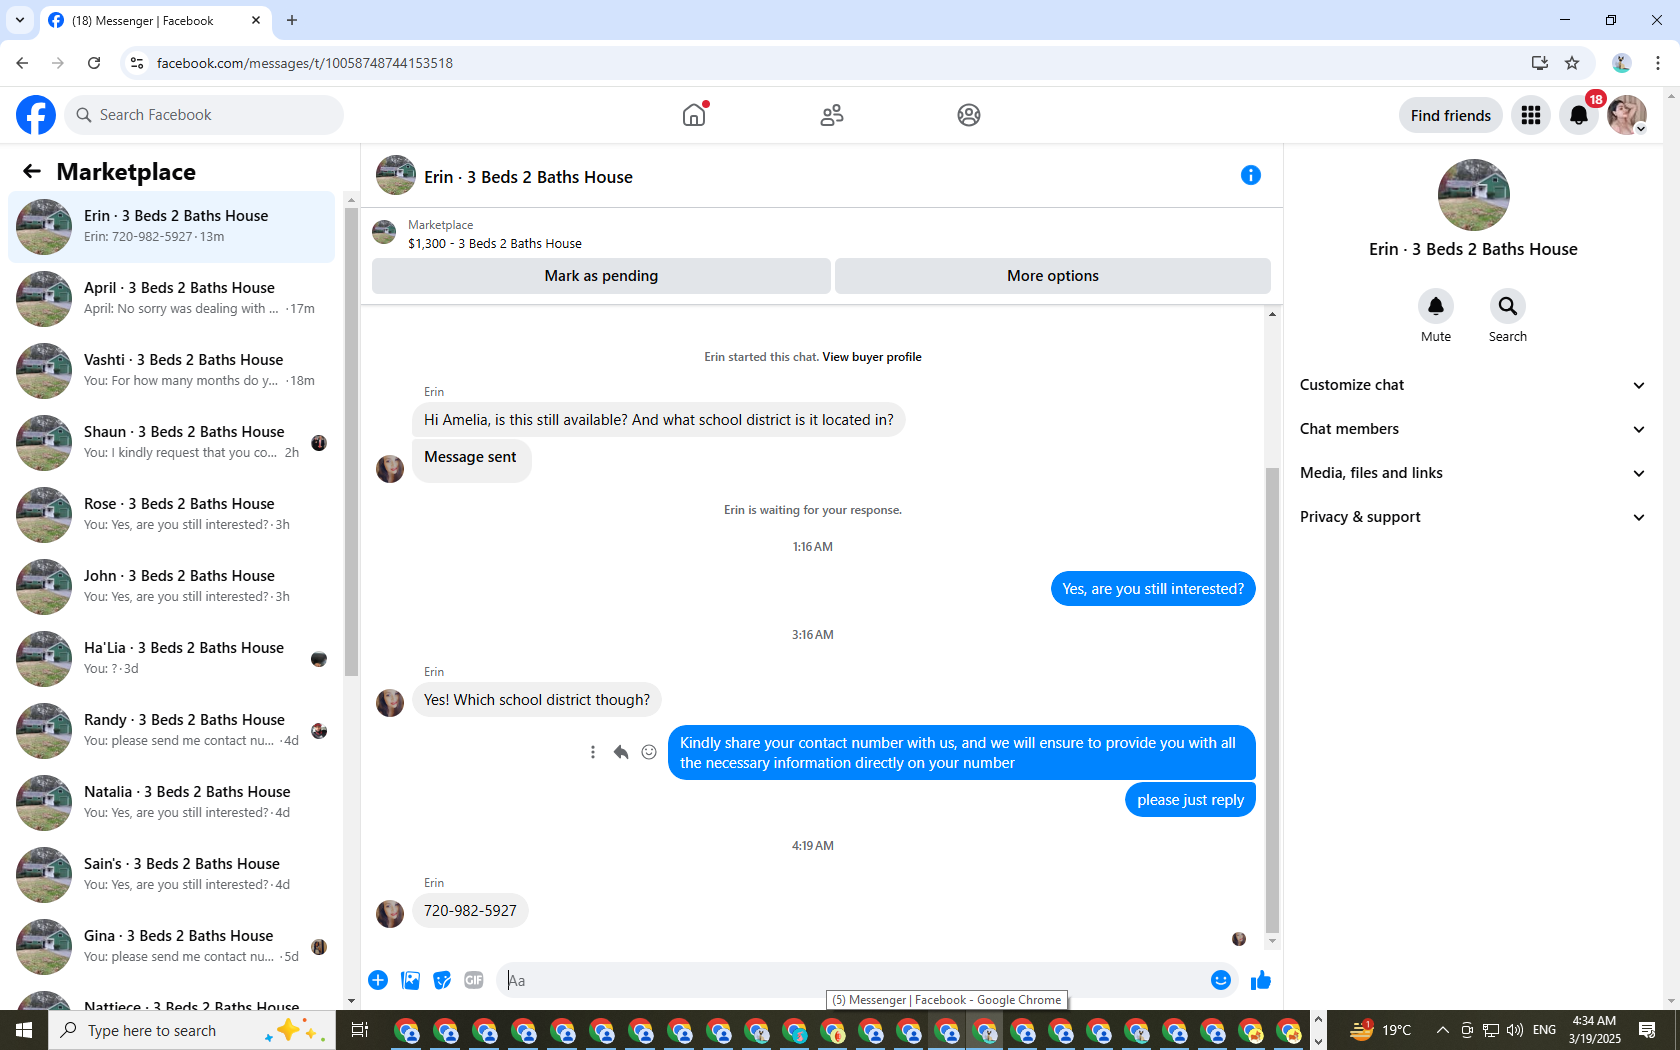
Task: Click More options button
Action: pos(1053,276)
